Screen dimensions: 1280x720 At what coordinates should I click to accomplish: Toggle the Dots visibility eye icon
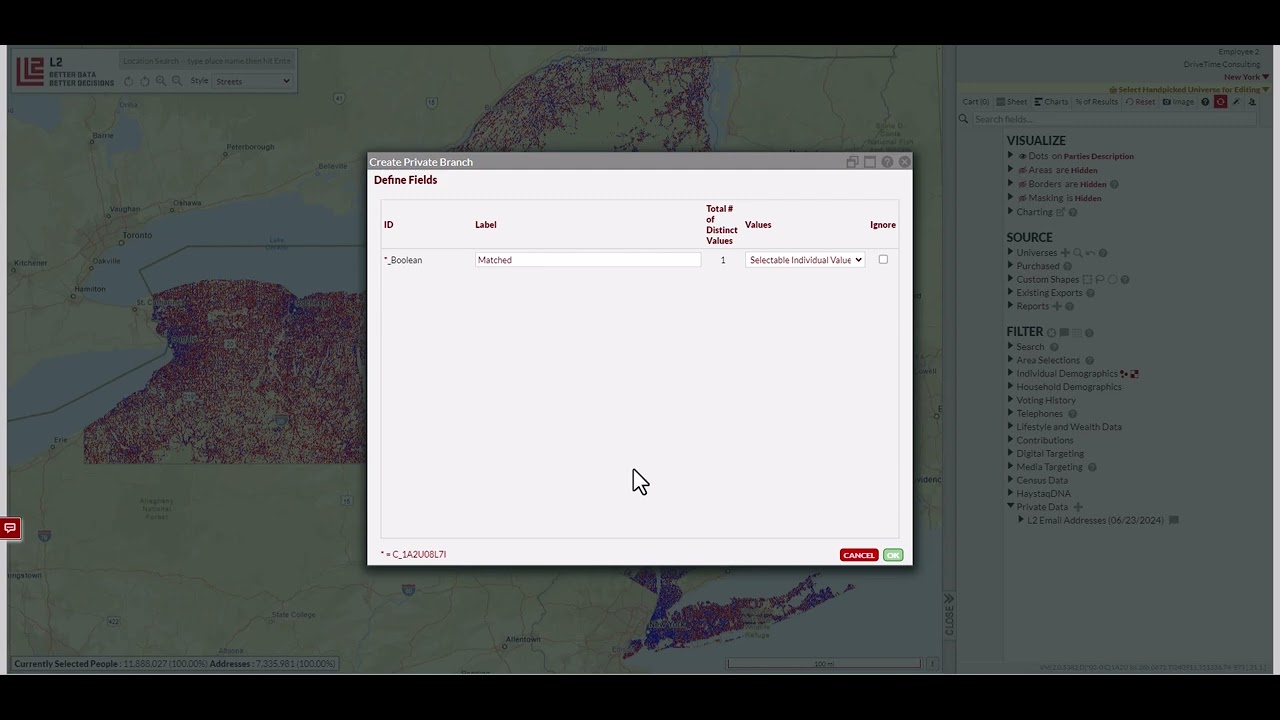tap(1022, 156)
